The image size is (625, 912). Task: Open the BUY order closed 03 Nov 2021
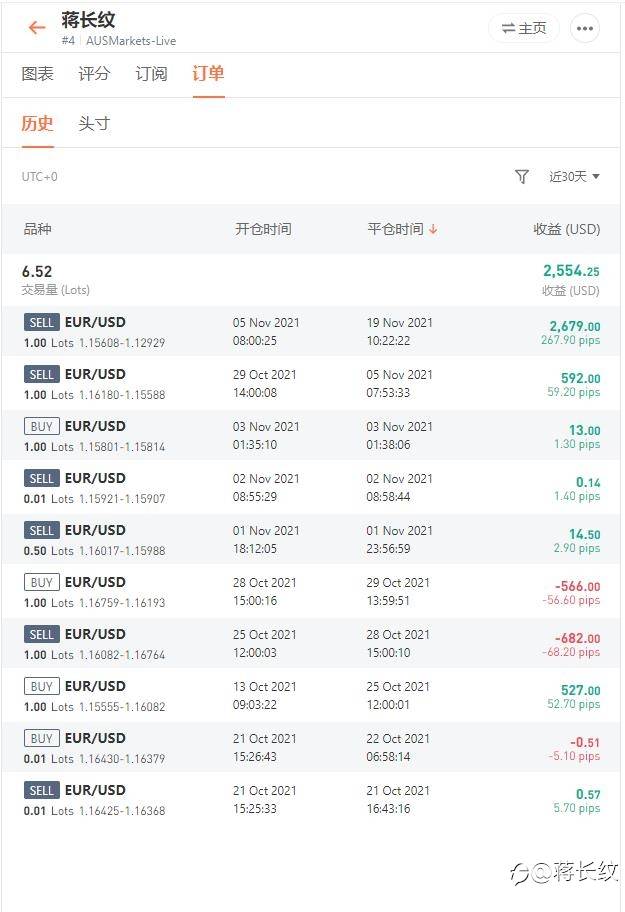pos(311,436)
